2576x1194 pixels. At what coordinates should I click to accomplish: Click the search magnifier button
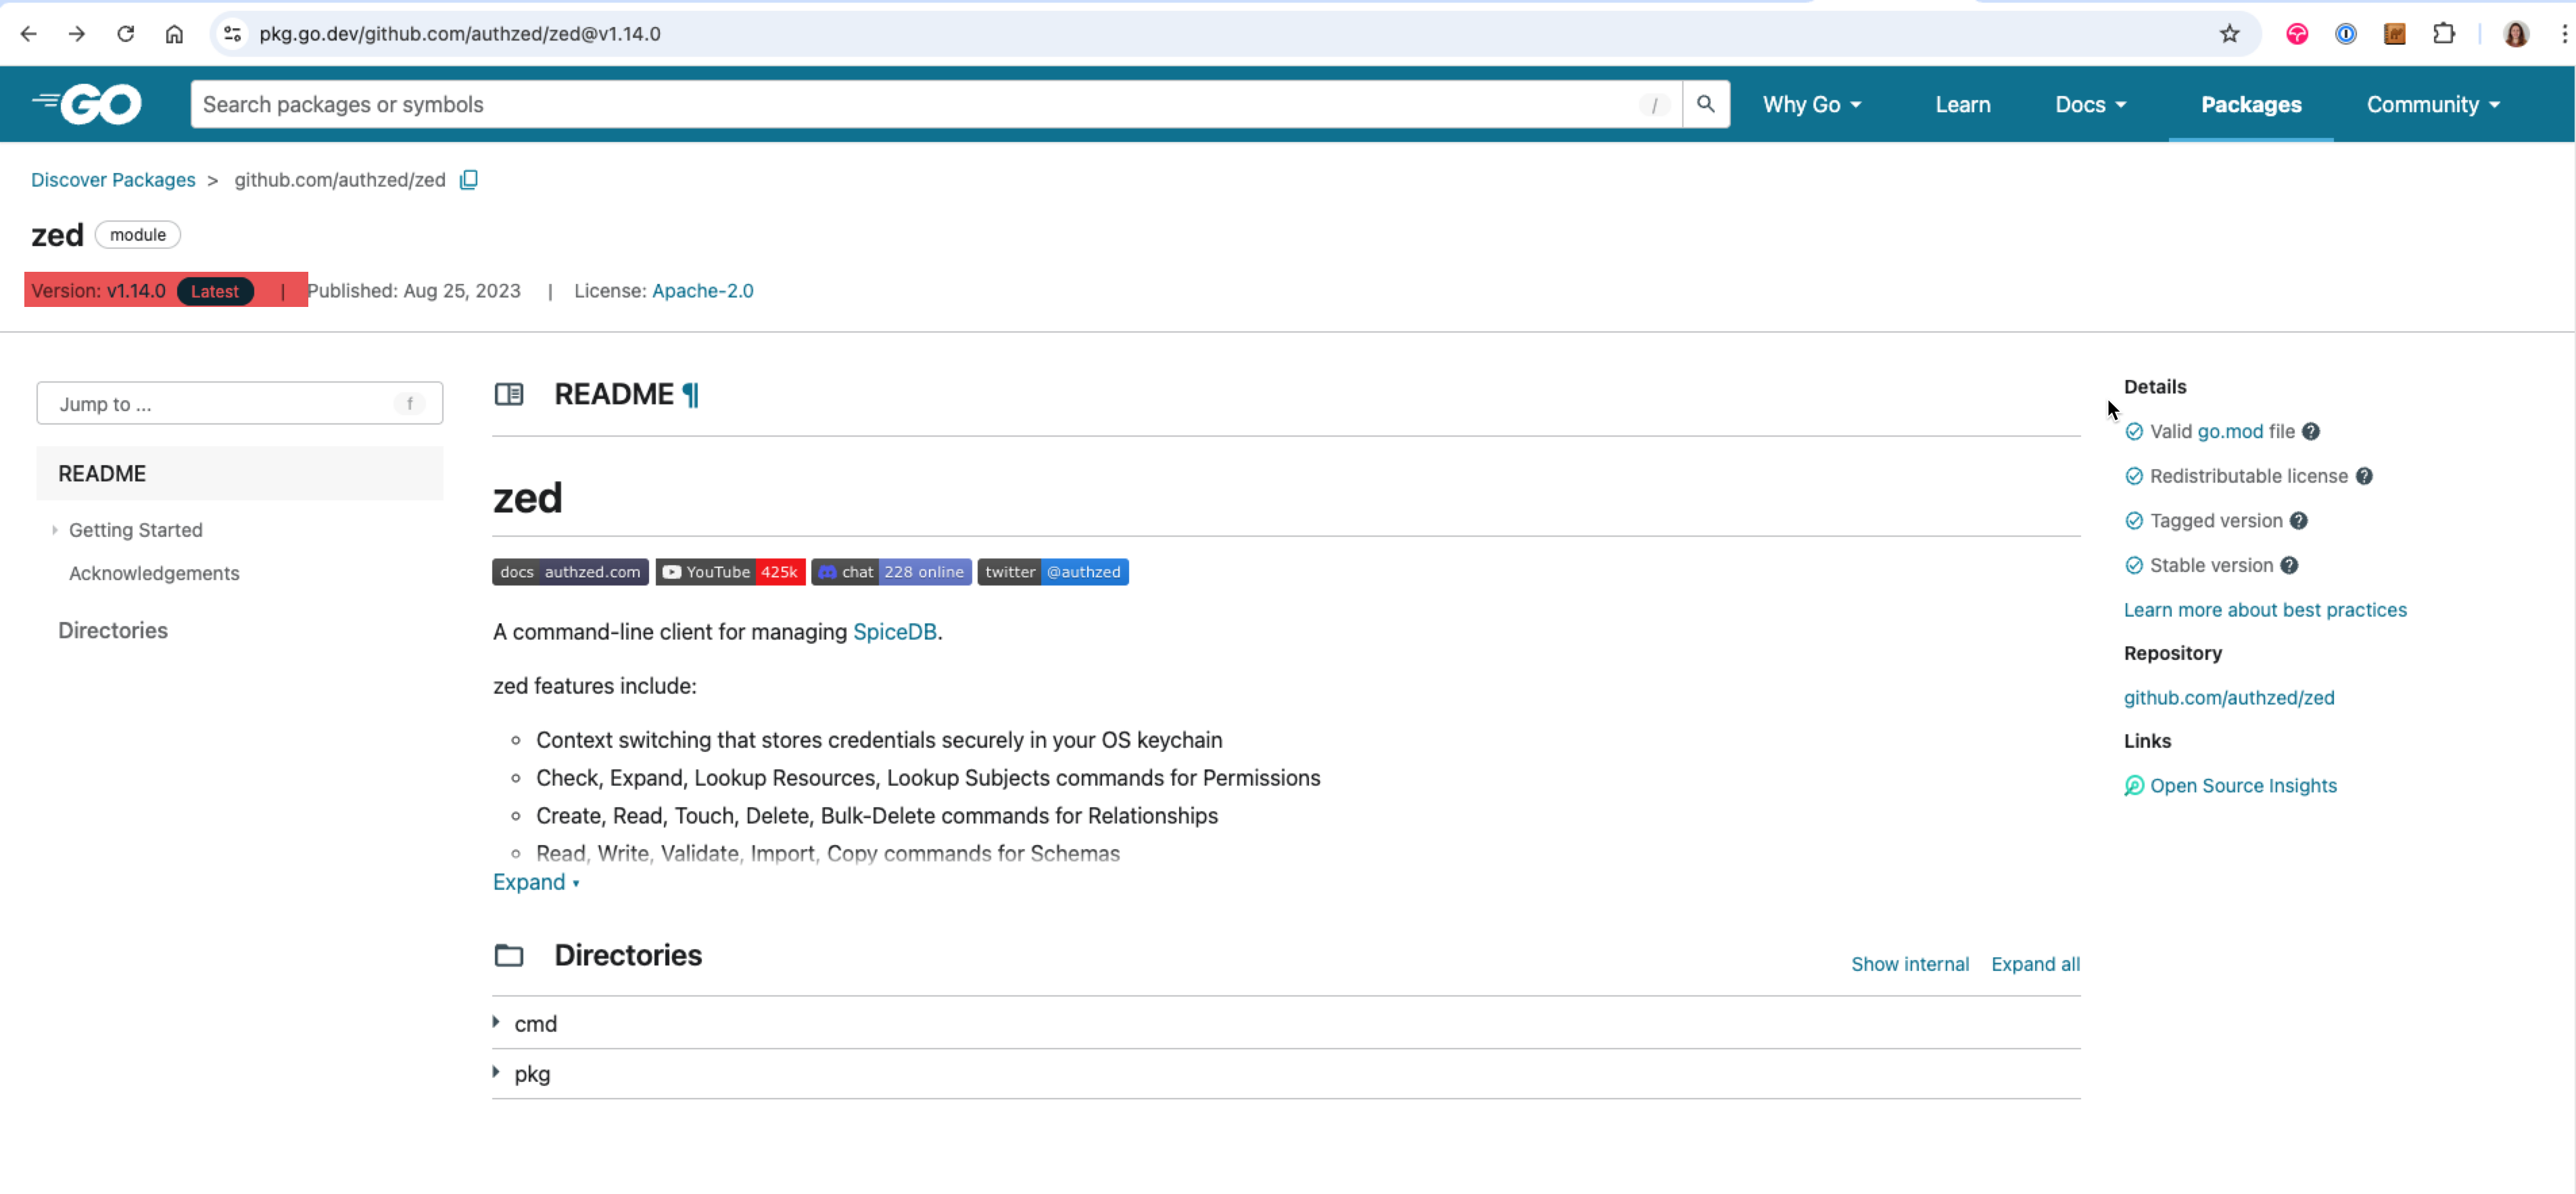(1706, 104)
